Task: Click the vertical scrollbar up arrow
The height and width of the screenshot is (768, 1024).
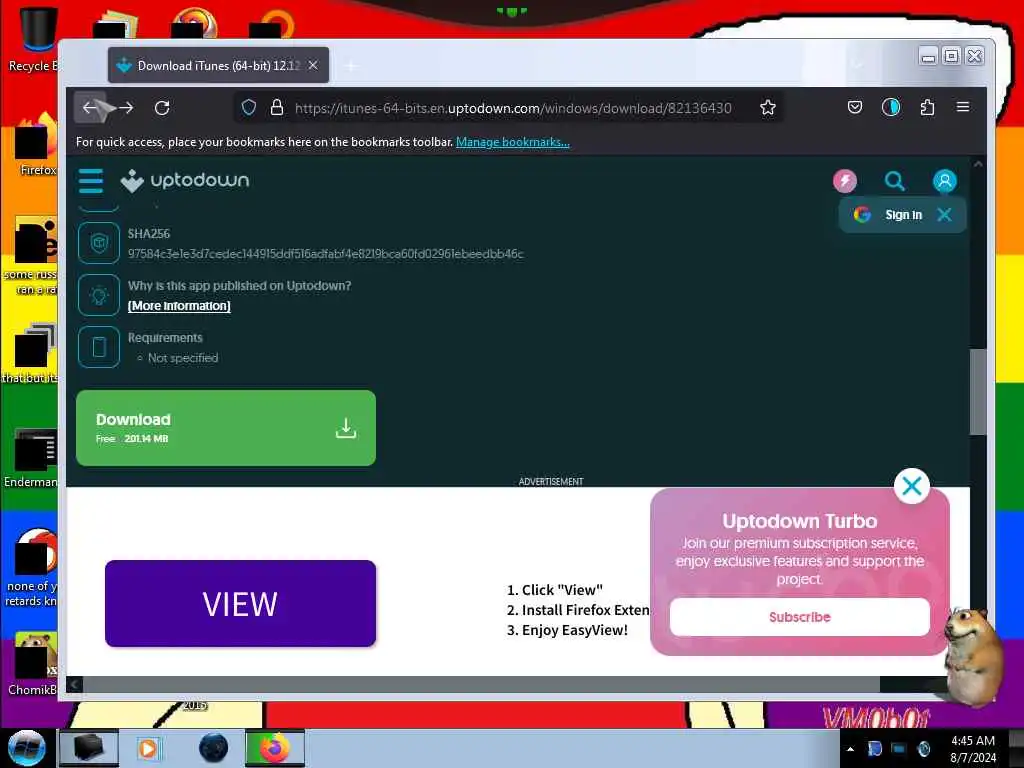Action: 978,164
